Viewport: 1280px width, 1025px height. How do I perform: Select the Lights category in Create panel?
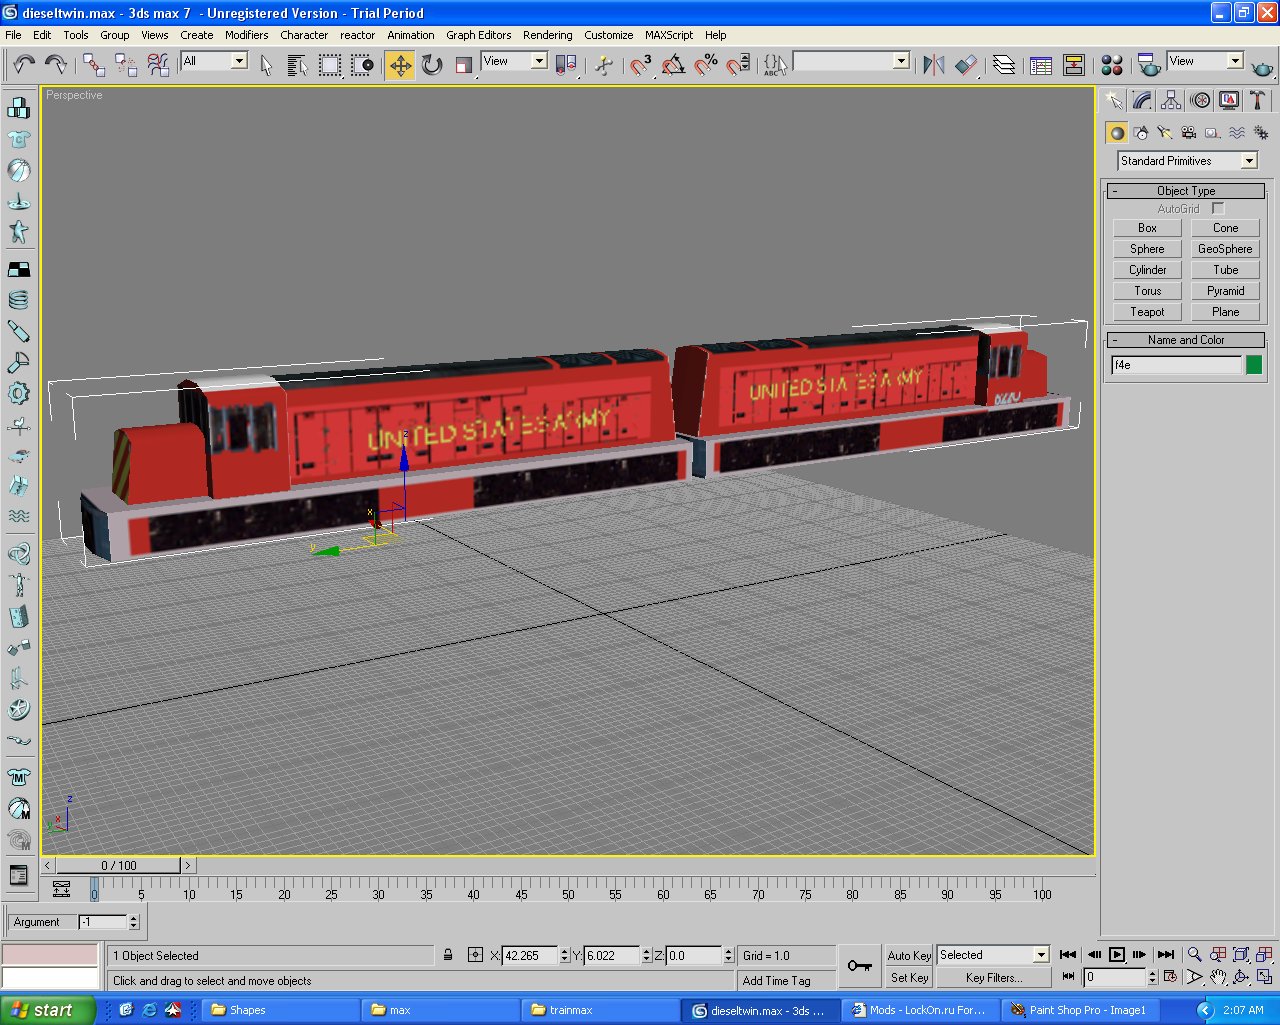point(1165,132)
